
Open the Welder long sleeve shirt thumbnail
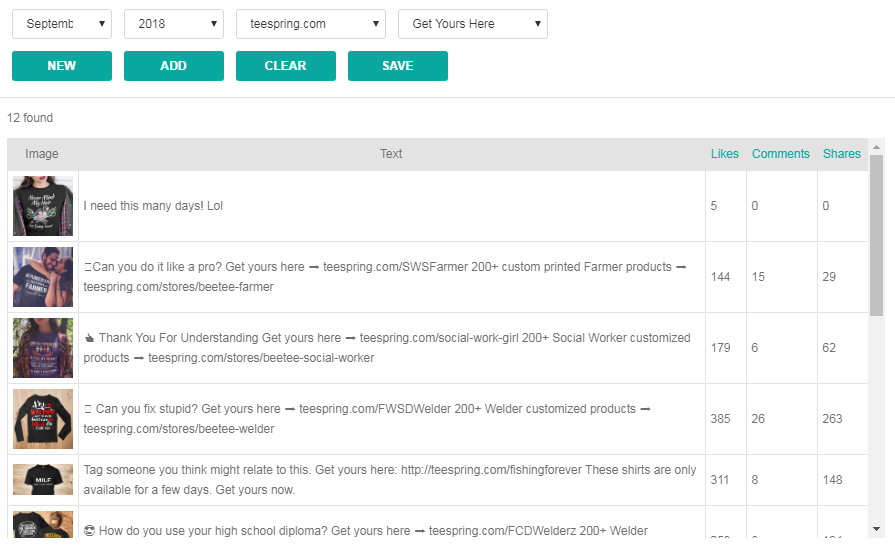tap(43, 419)
